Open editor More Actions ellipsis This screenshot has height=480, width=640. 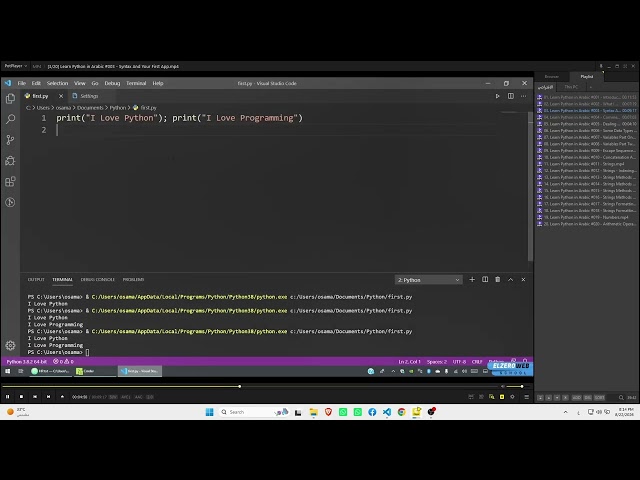click(x=524, y=96)
